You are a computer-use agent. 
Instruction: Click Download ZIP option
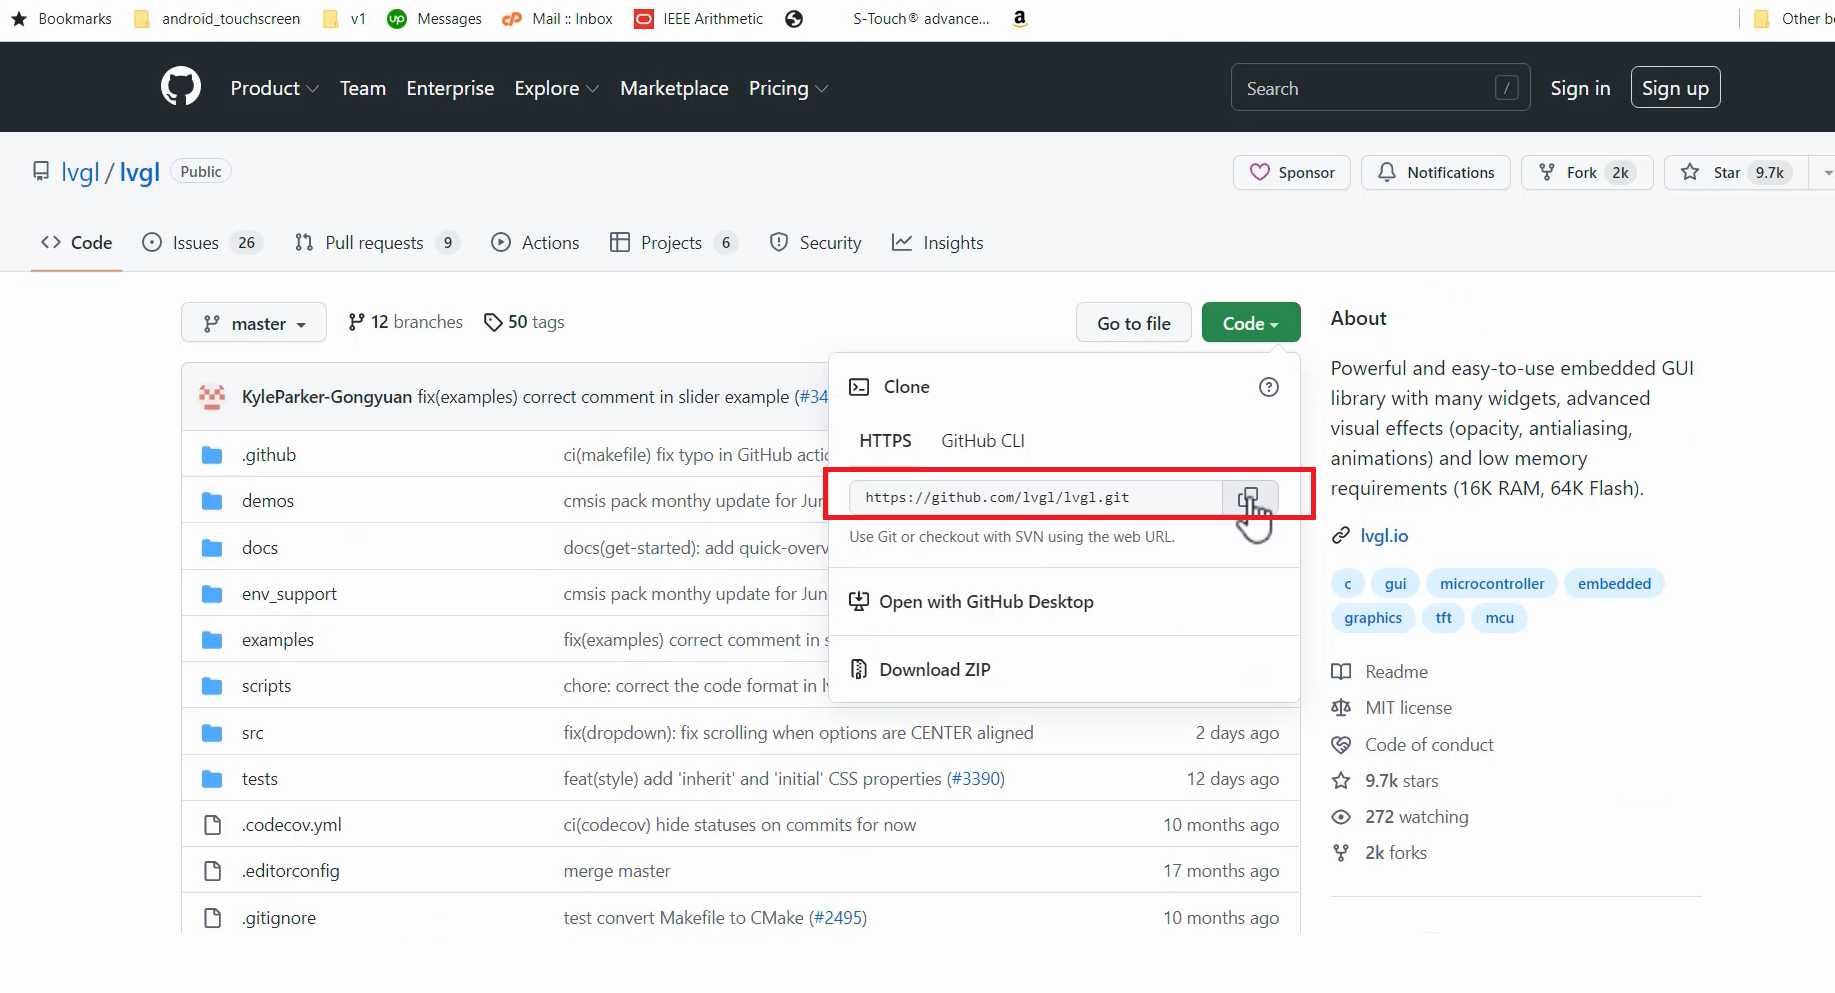point(920,670)
